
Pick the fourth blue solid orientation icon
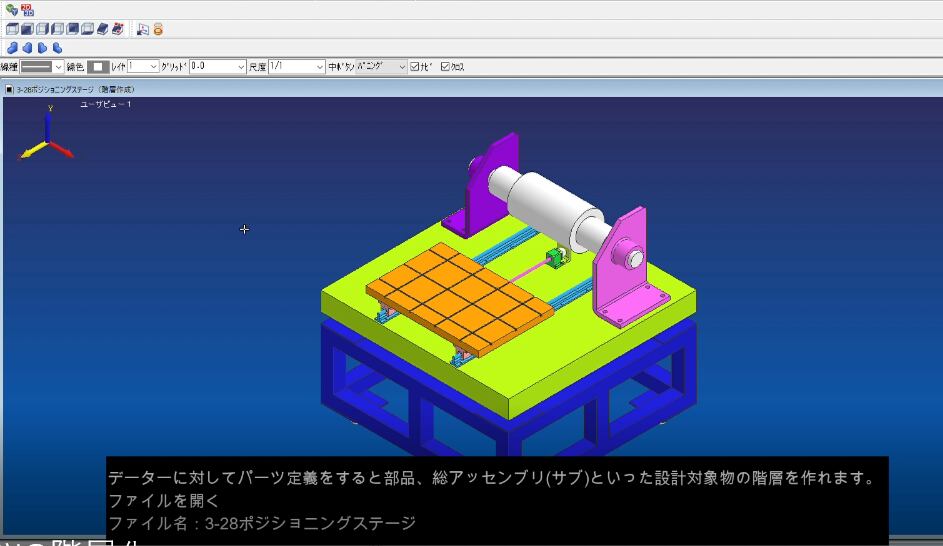[x=57, y=48]
